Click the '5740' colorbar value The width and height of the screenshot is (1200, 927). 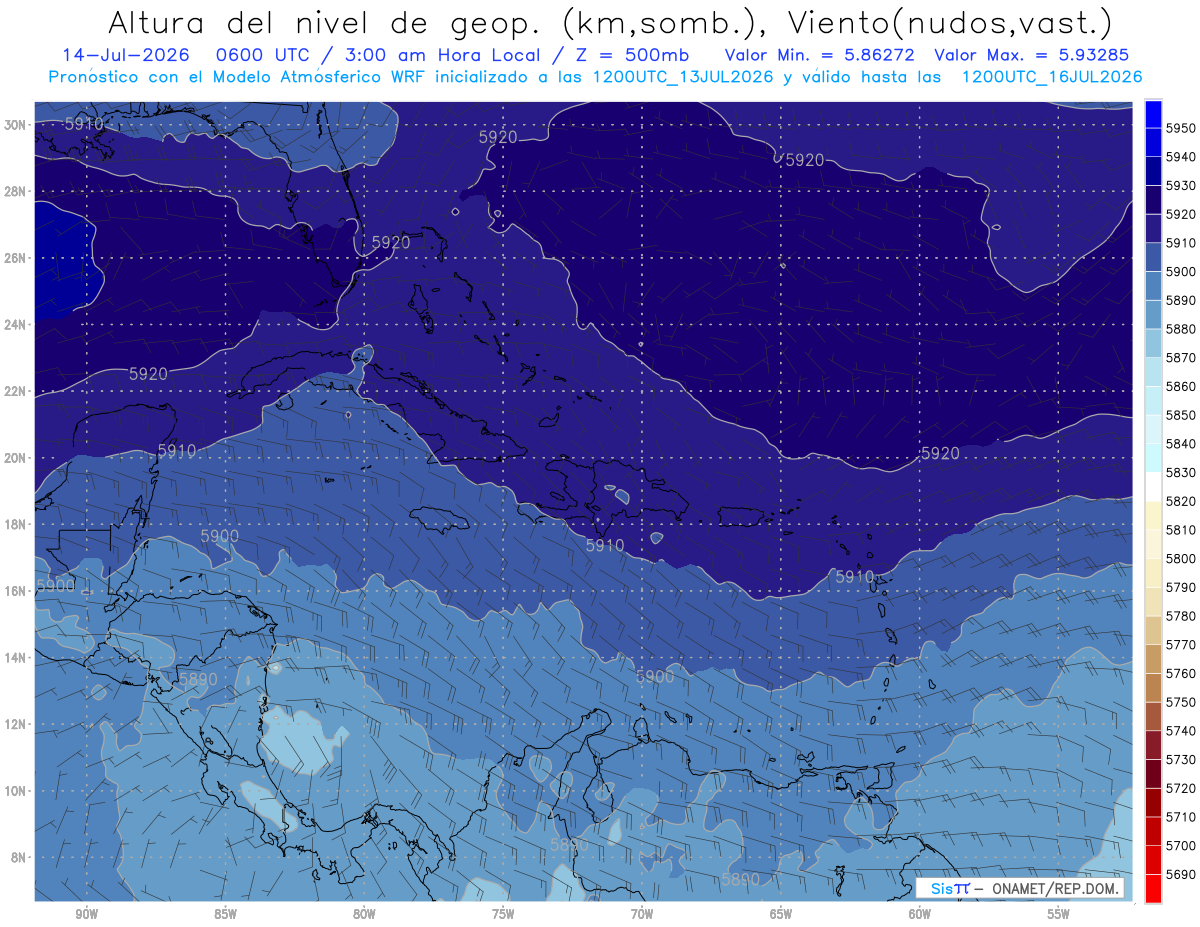1182,731
